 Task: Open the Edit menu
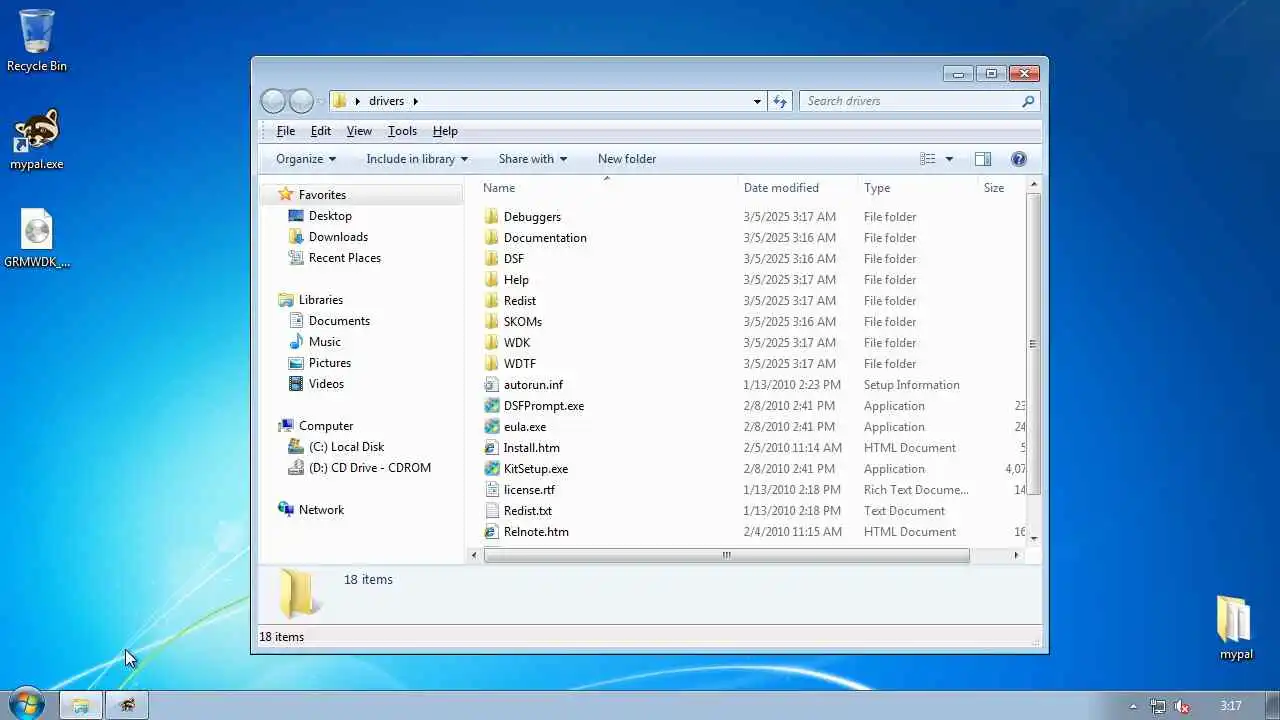pyautogui.click(x=320, y=131)
